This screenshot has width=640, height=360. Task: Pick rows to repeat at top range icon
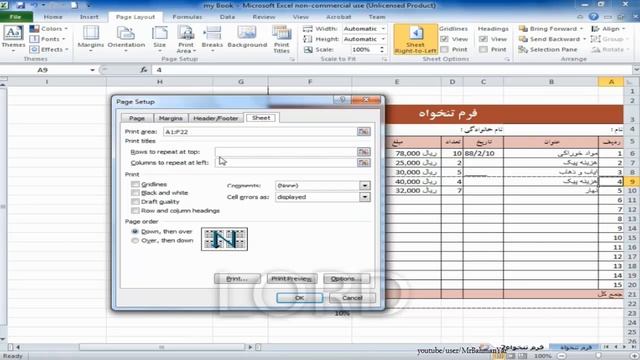tap(363, 152)
